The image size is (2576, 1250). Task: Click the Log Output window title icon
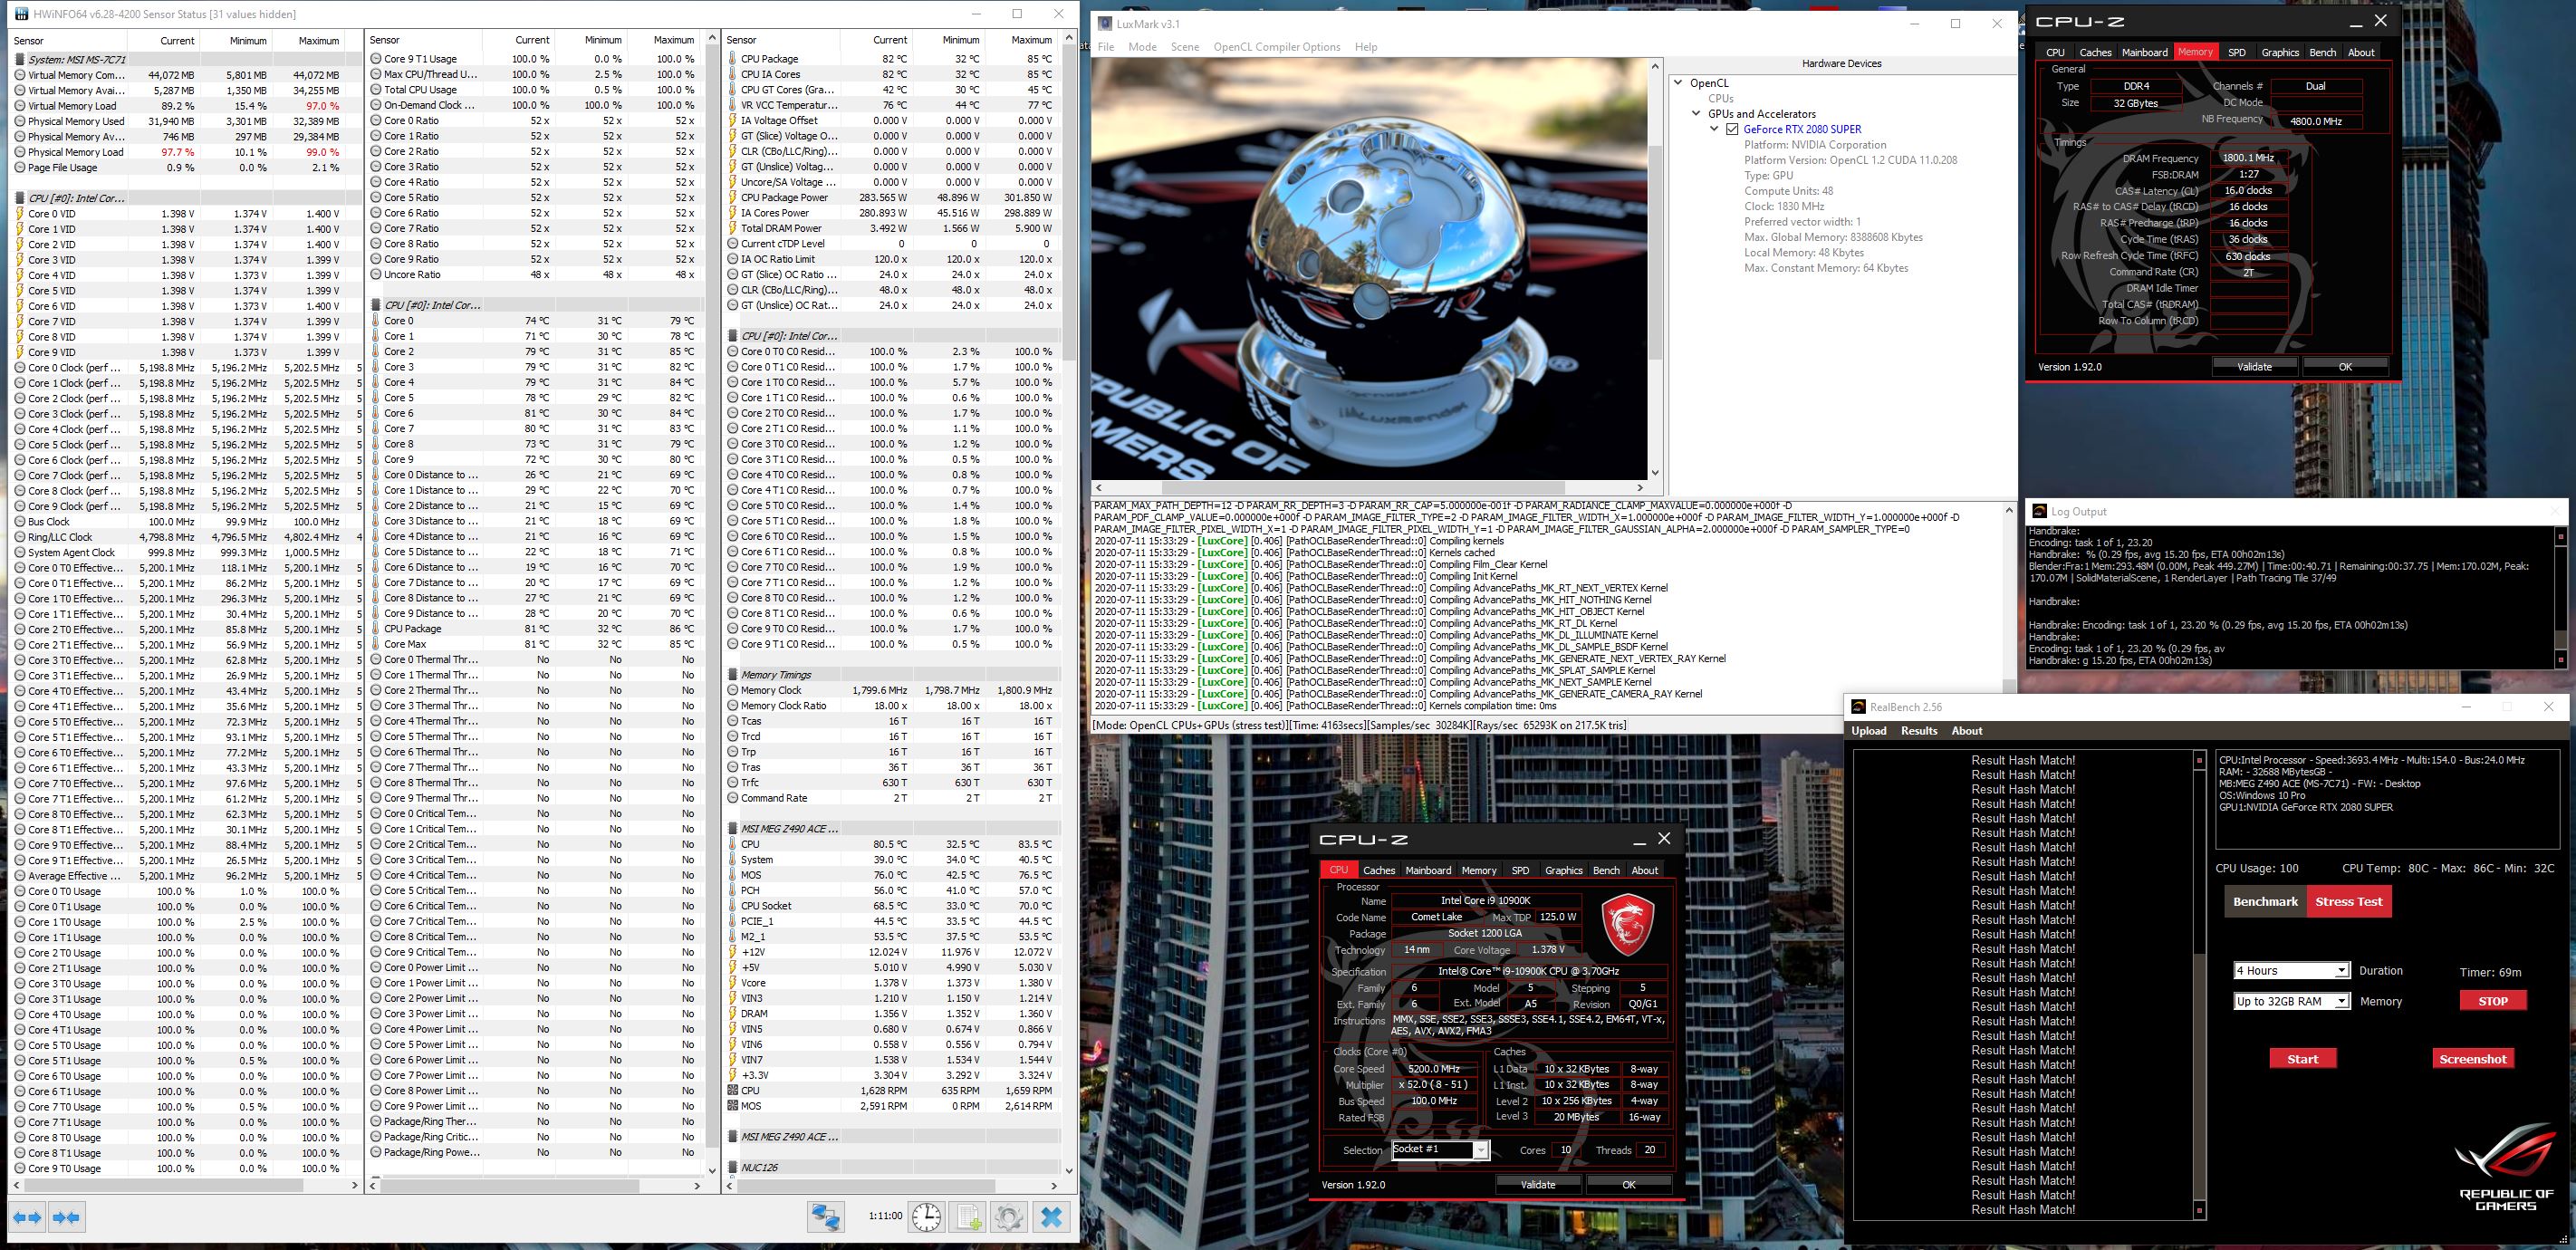2038,511
